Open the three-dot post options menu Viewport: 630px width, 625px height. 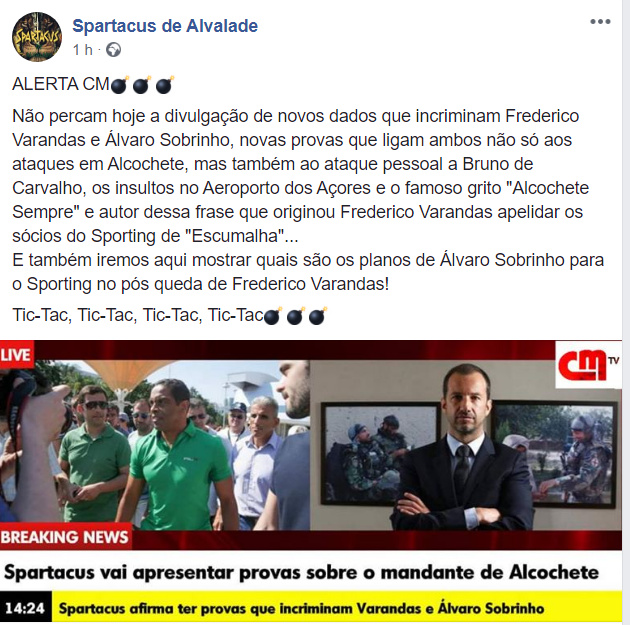pyautogui.click(x=600, y=22)
